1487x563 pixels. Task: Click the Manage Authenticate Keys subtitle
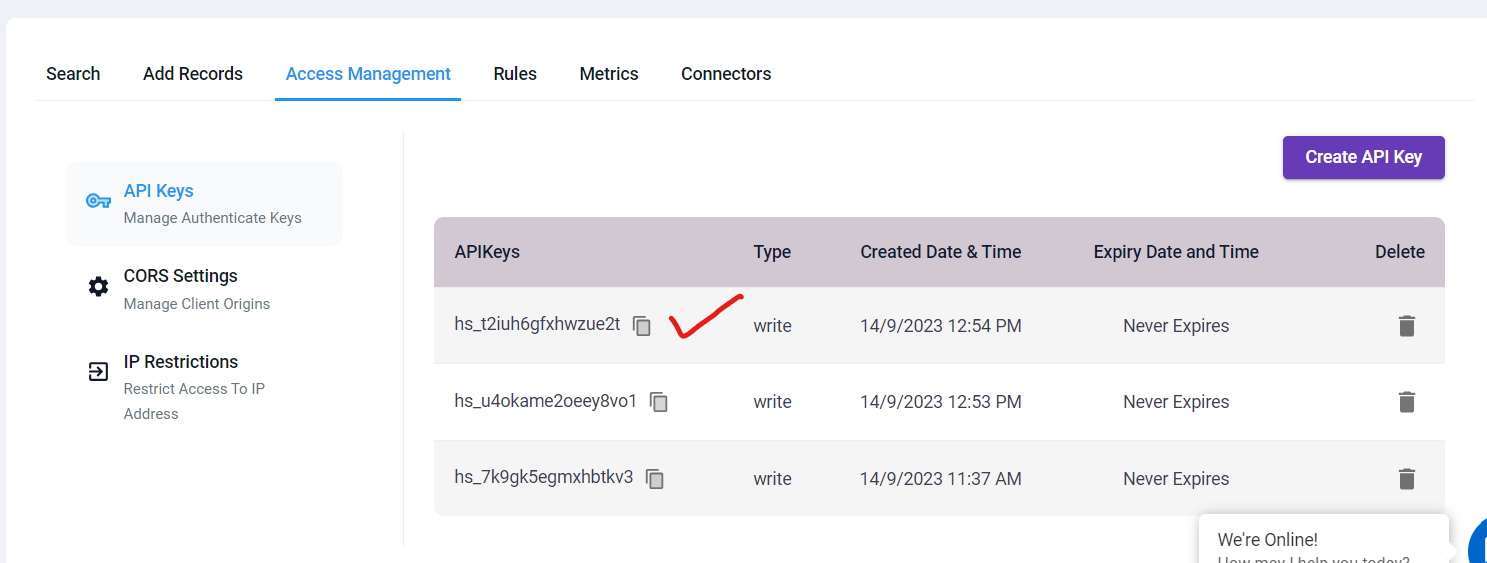point(212,218)
